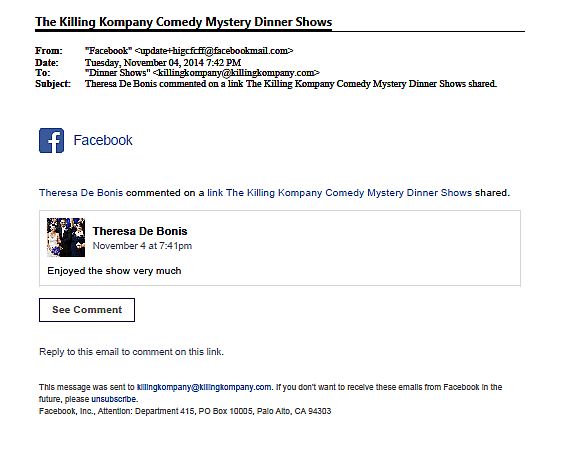Select the Facebook, Inc. Palo Alto address line
Viewport: 566px width, 463px height.
click(185, 411)
